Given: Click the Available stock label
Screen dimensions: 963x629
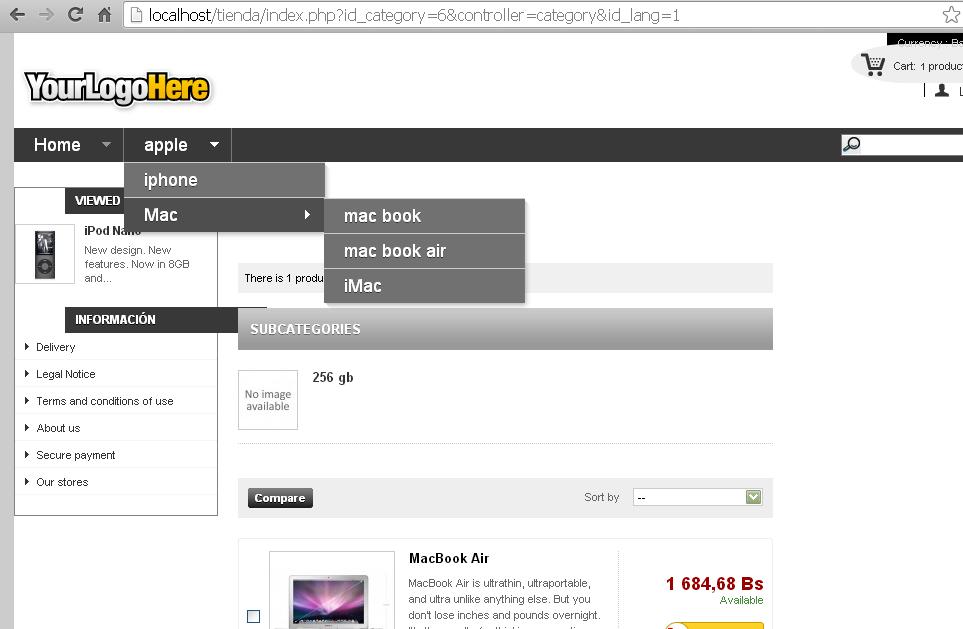Looking at the screenshot, I should click(x=741, y=600).
